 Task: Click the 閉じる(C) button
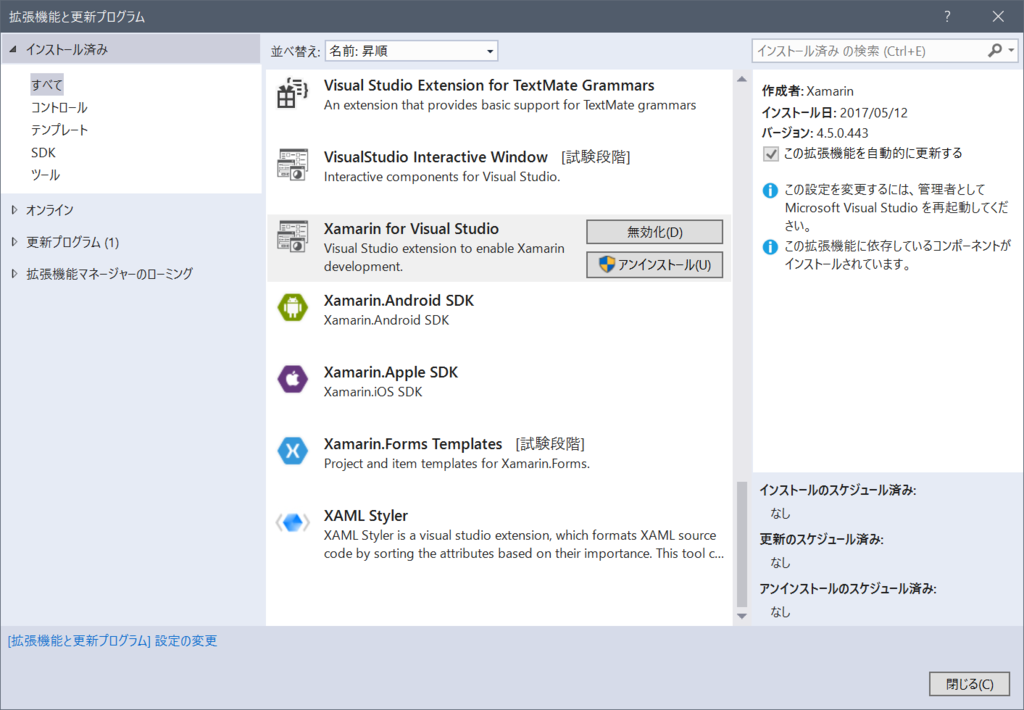pyautogui.click(x=969, y=684)
